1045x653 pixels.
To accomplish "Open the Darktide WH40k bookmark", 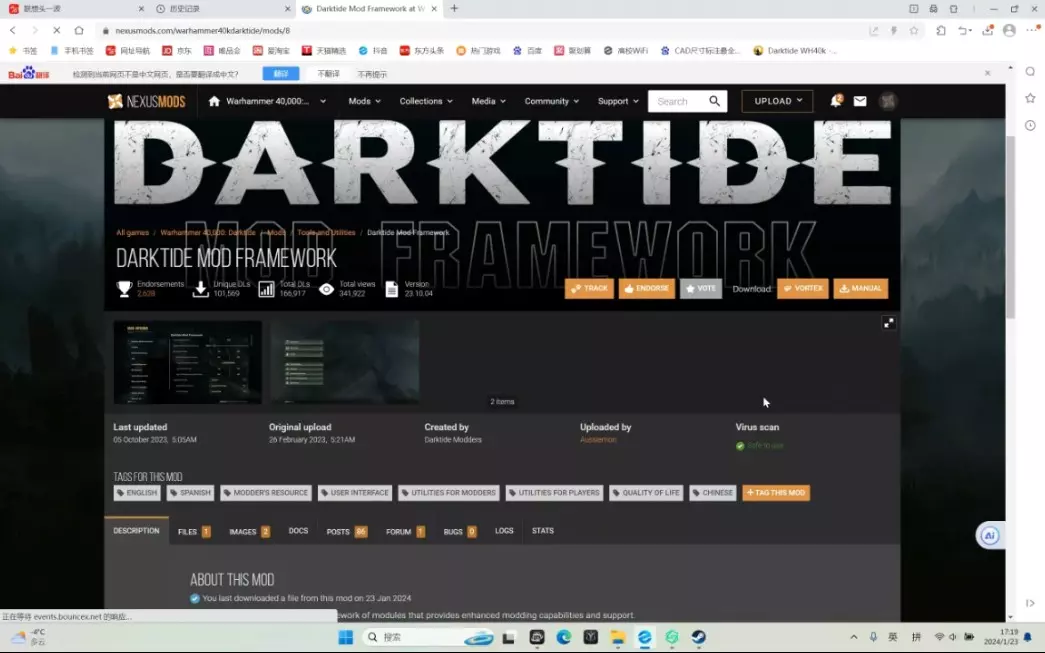I will pos(794,51).
